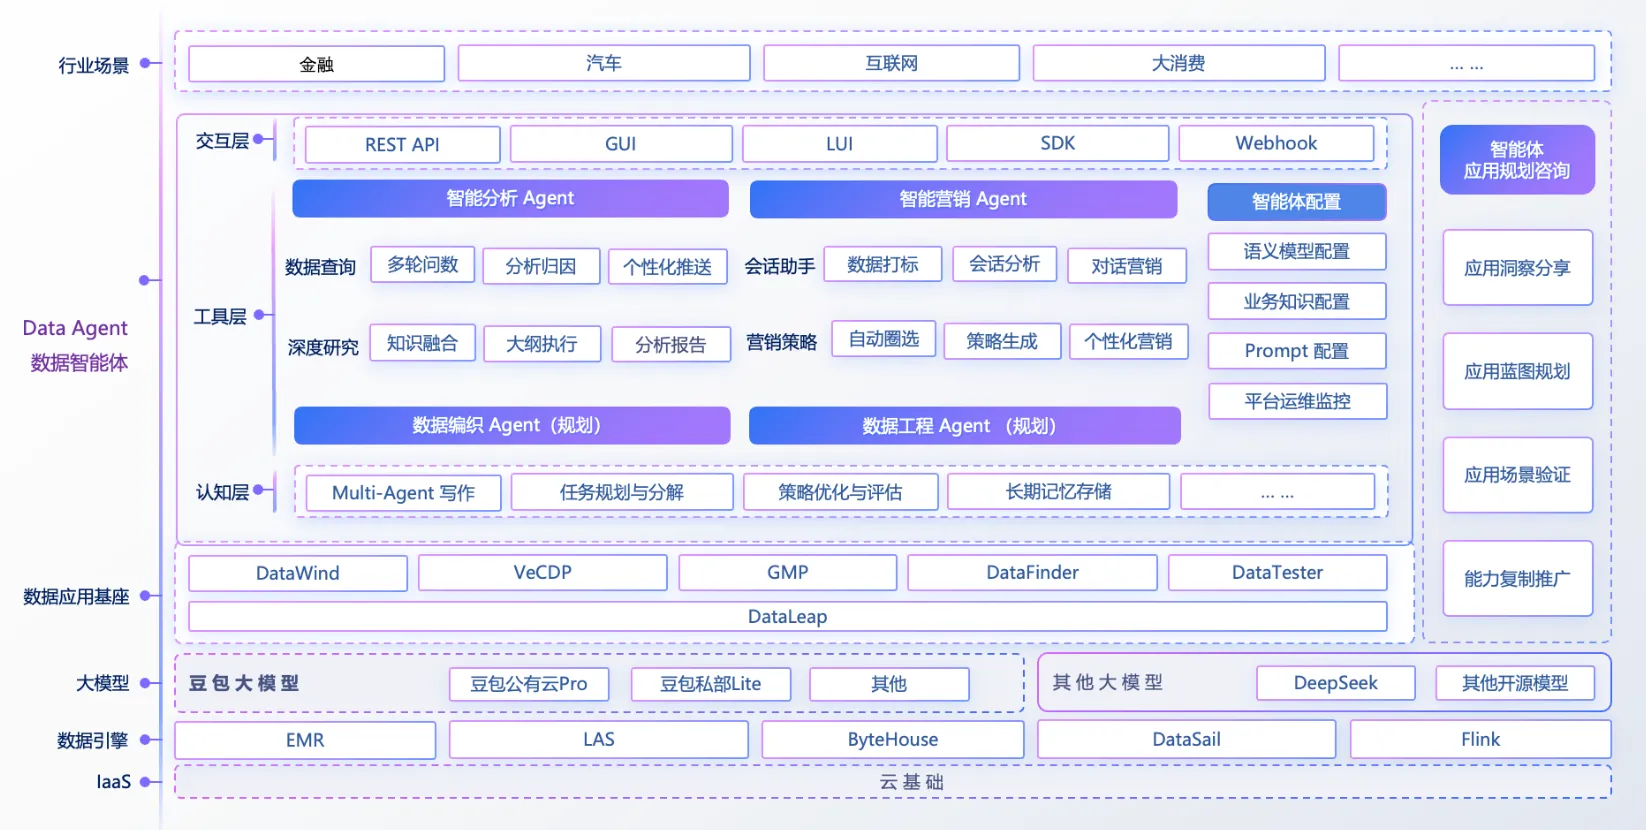Click the Prompt 配置 box
This screenshot has width=1646, height=830.
[1297, 351]
